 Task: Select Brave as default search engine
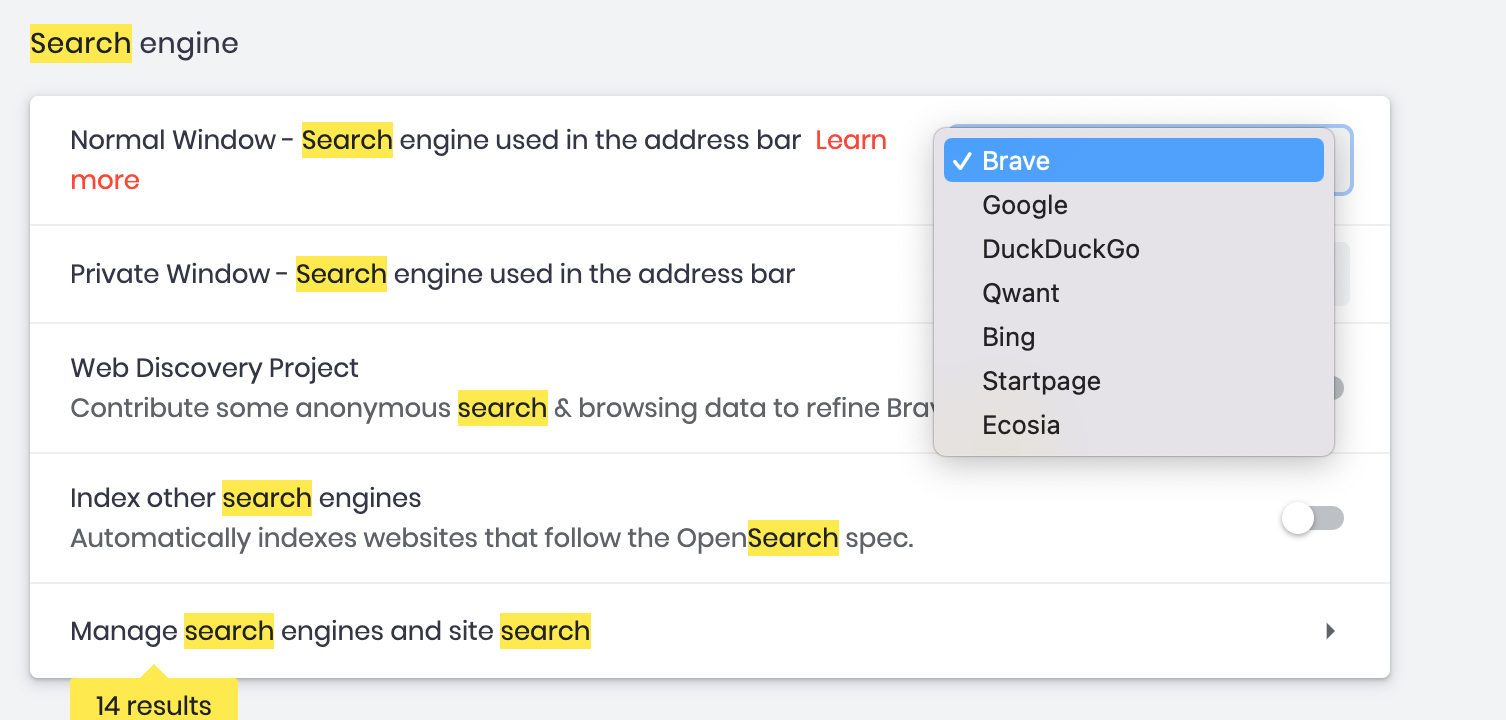[x=1016, y=160]
